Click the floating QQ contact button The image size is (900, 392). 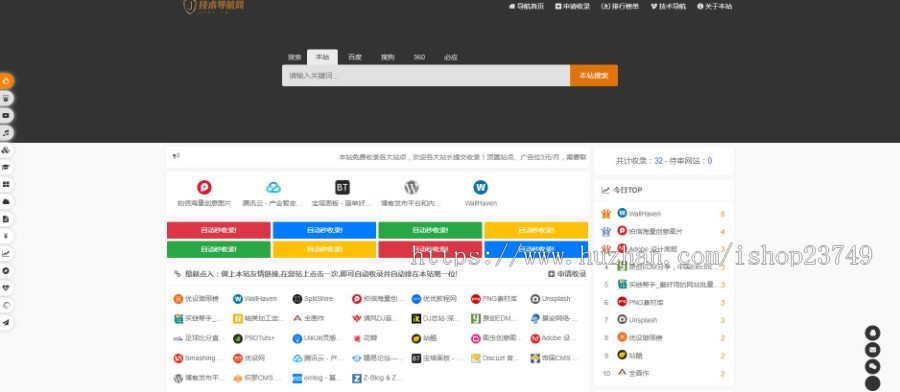point(872,332)
